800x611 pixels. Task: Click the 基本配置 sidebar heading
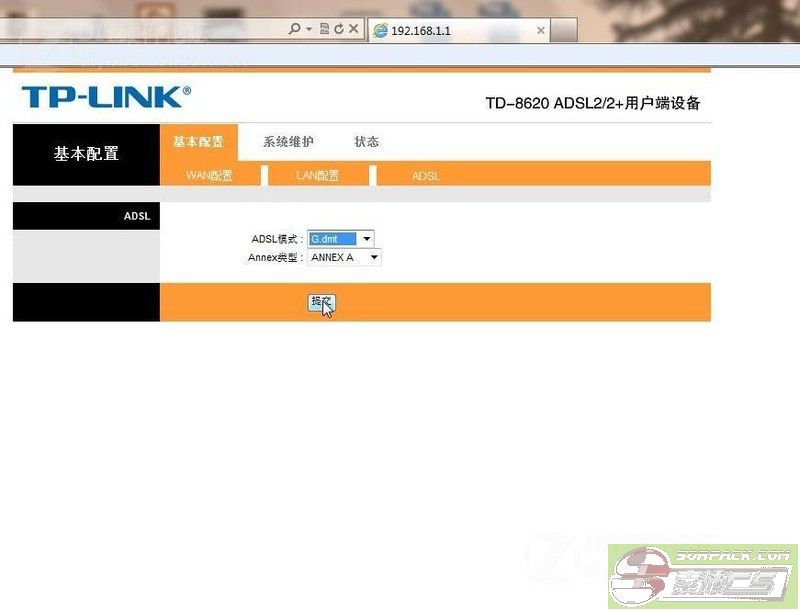(x=86, y=154)
